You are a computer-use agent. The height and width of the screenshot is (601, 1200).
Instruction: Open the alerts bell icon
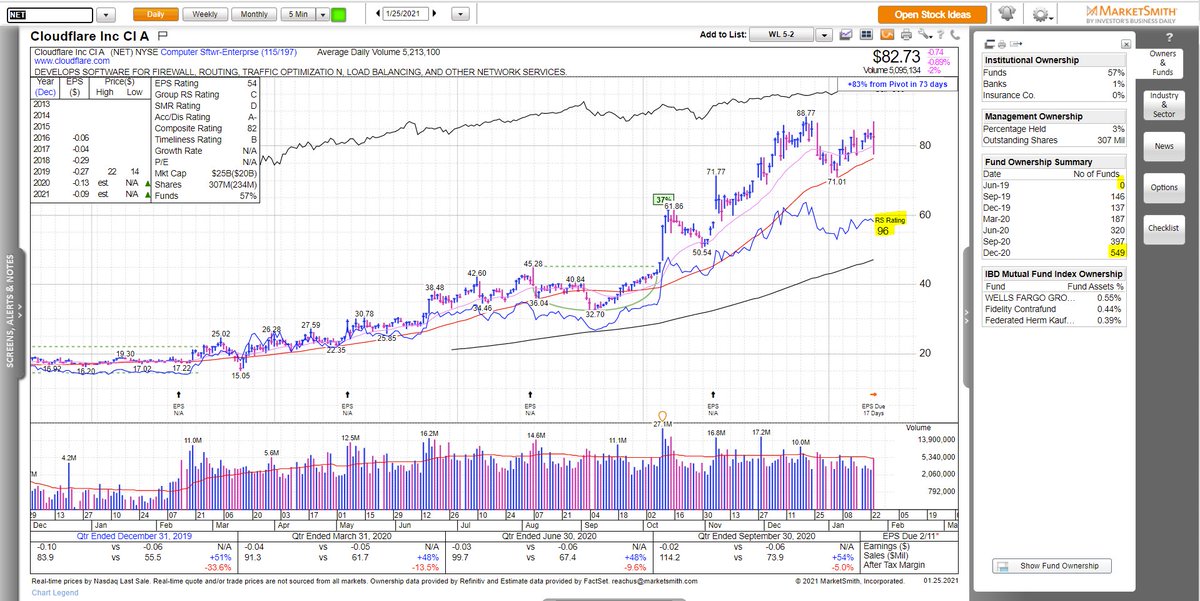tap(1007, 14)
